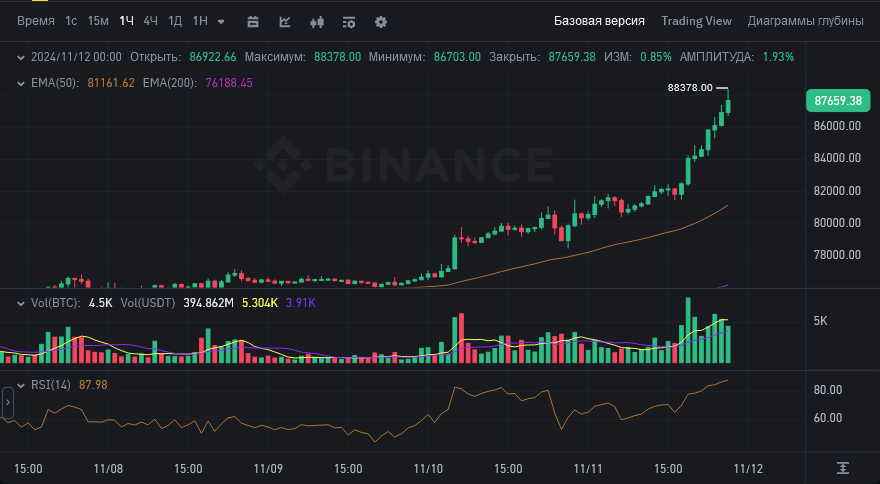Image resolution: width=880 pixels, height=484 pixels.
Task: Select the 1Ч hourly interval
Action: [x=126, y=21]
